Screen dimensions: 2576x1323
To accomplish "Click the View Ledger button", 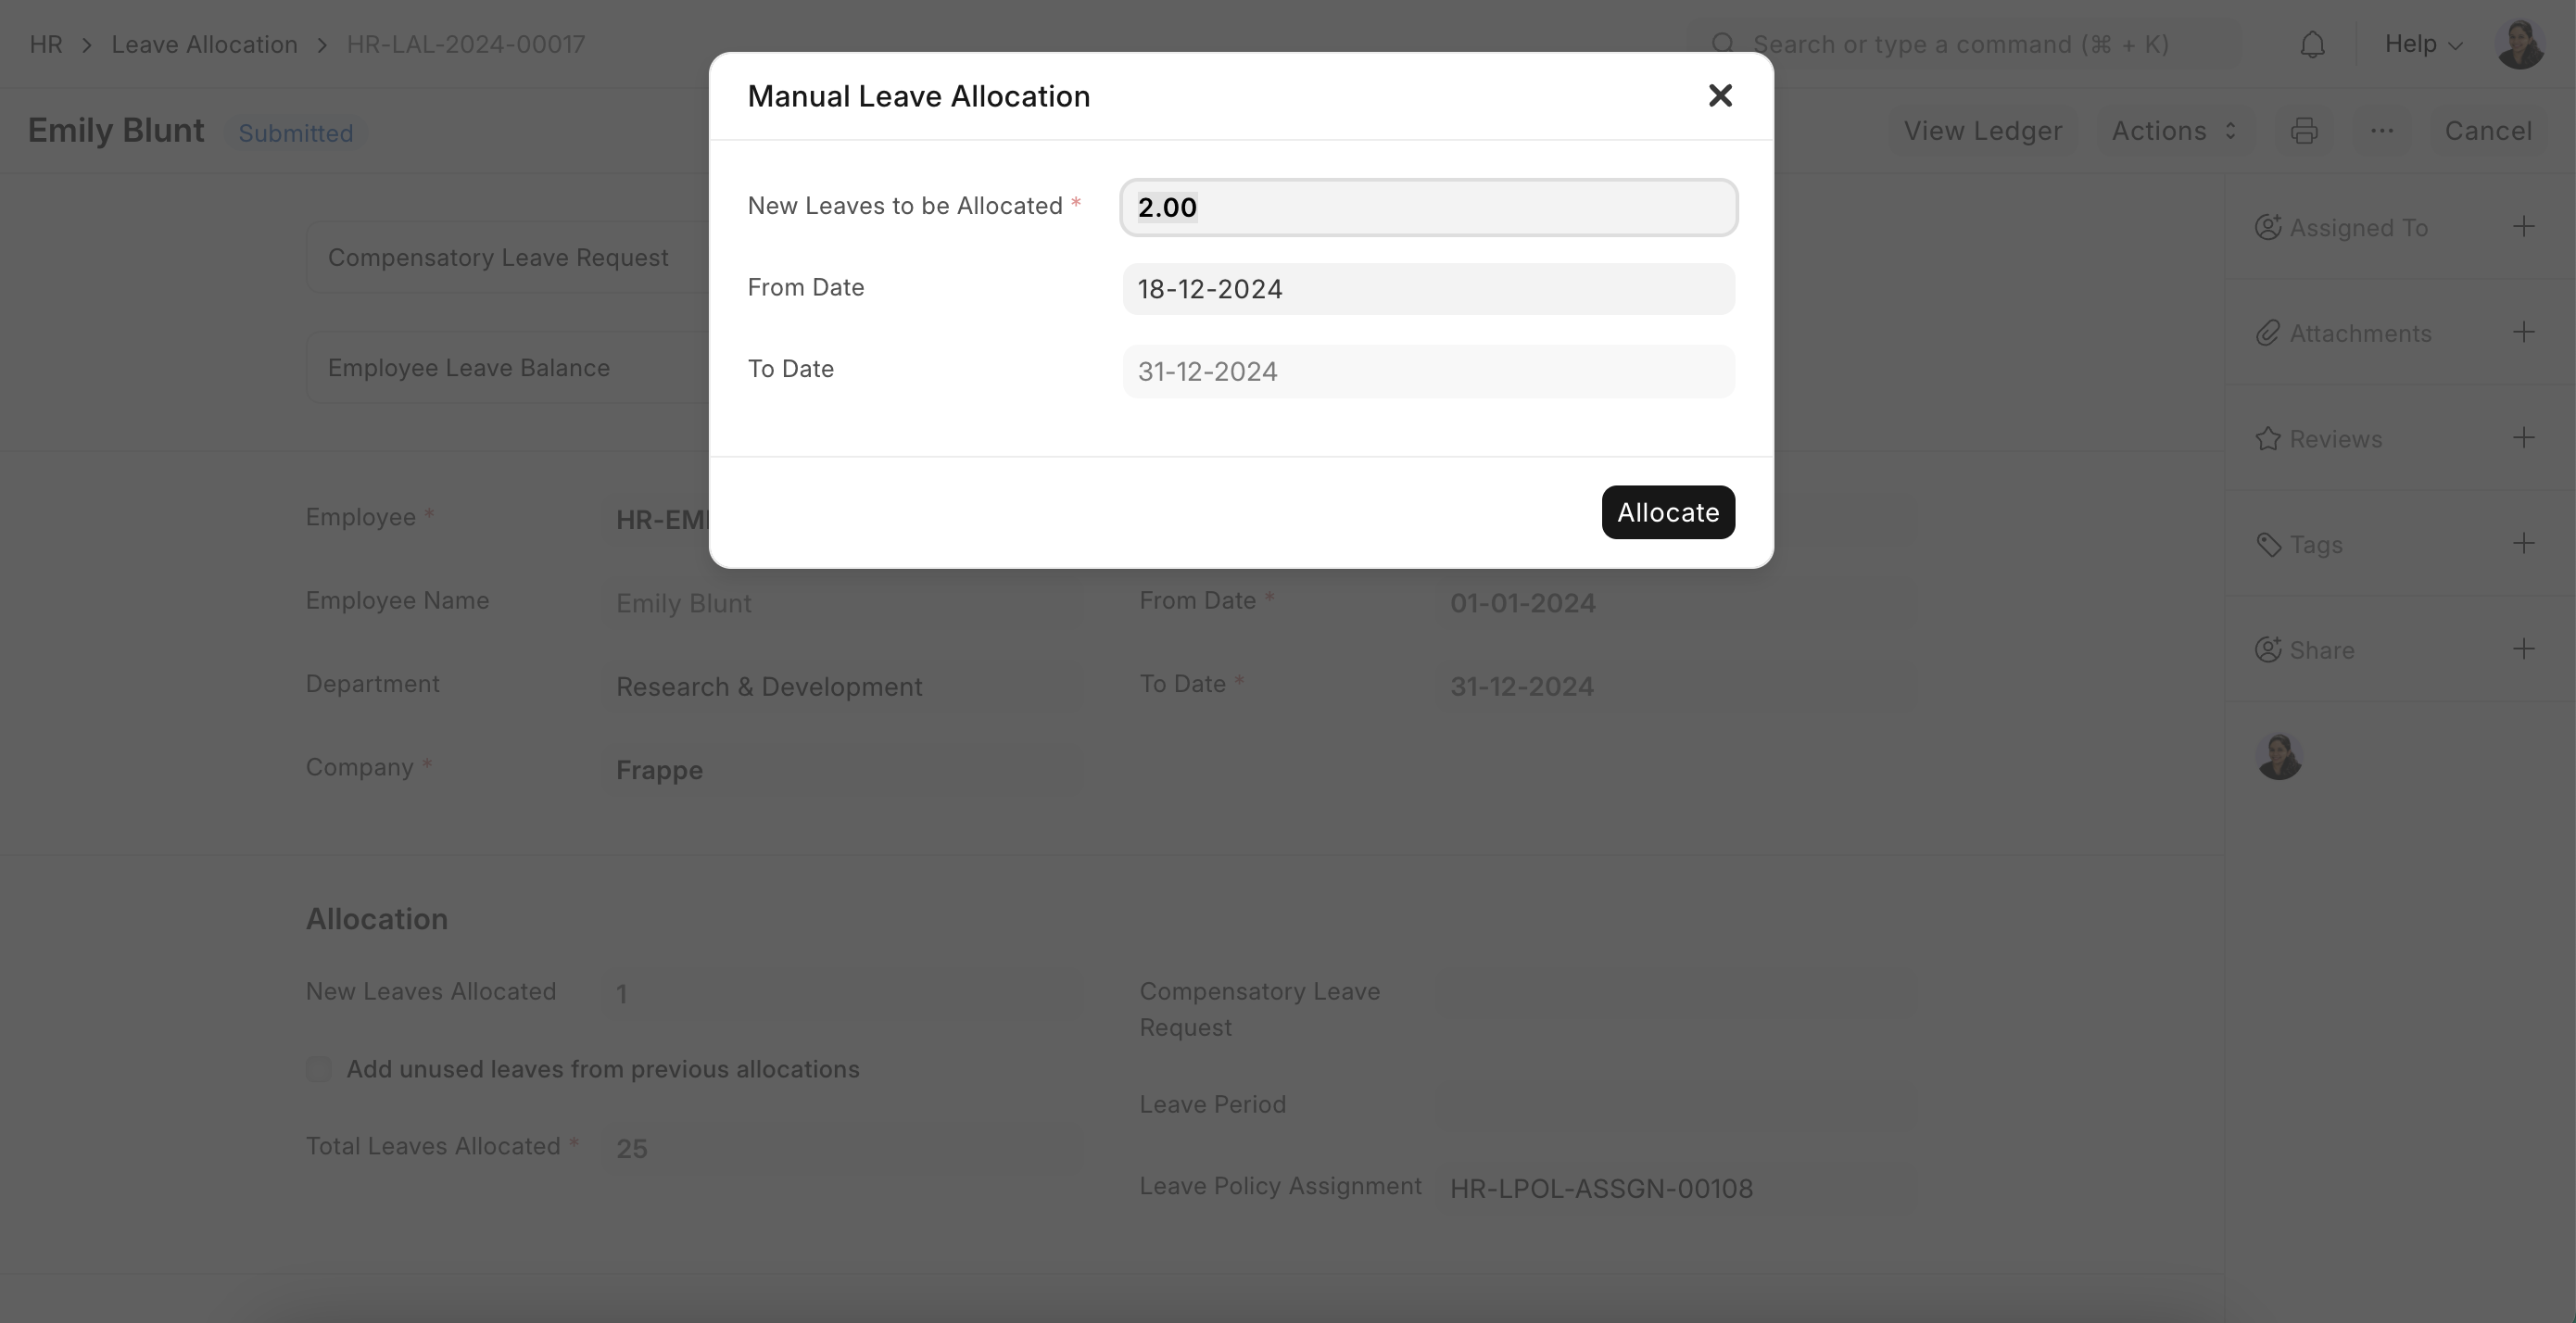I will tap(1982, 131).
